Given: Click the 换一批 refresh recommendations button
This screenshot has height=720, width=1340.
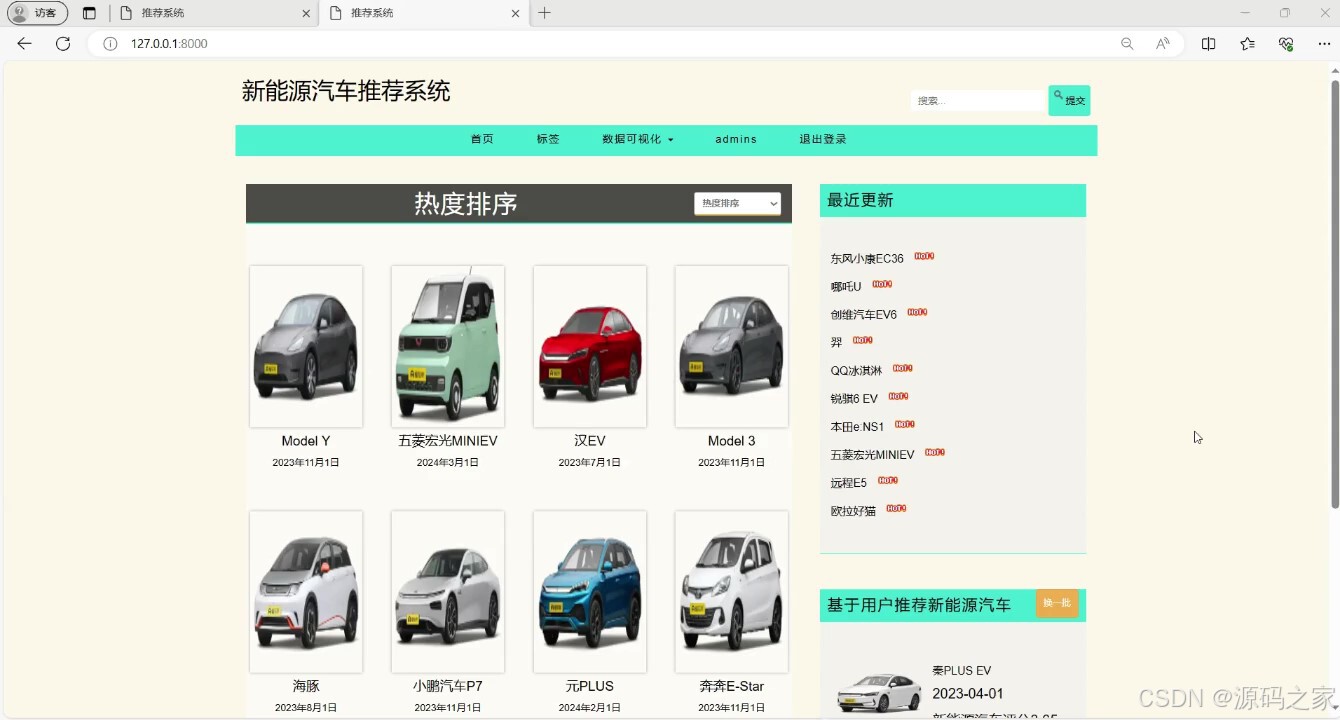Looking at the screenshot, I should coord(1057,604).
